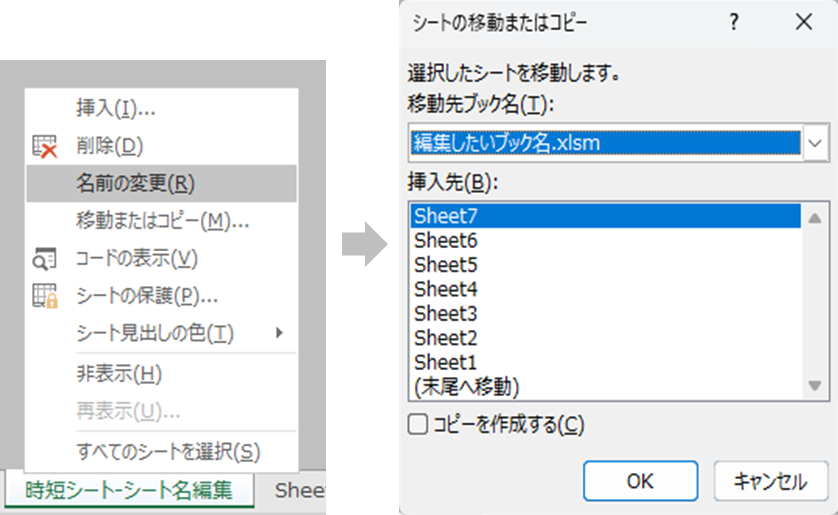Screen dimensions: 838x515
Task: Click the list scrollbar down arrow
Action: (814, 385)
